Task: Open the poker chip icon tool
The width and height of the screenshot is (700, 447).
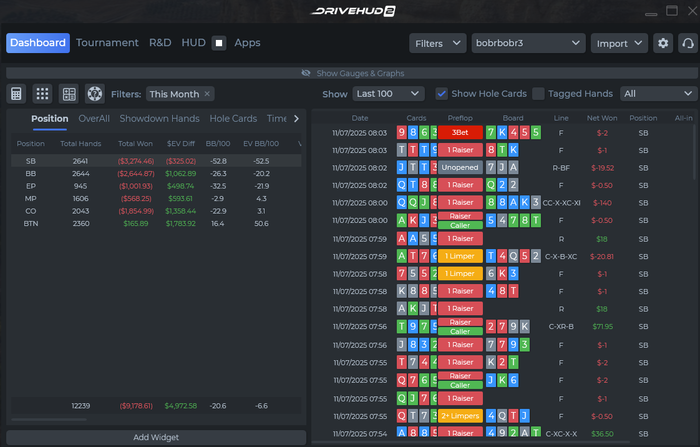Action: [x=95, y=94]
